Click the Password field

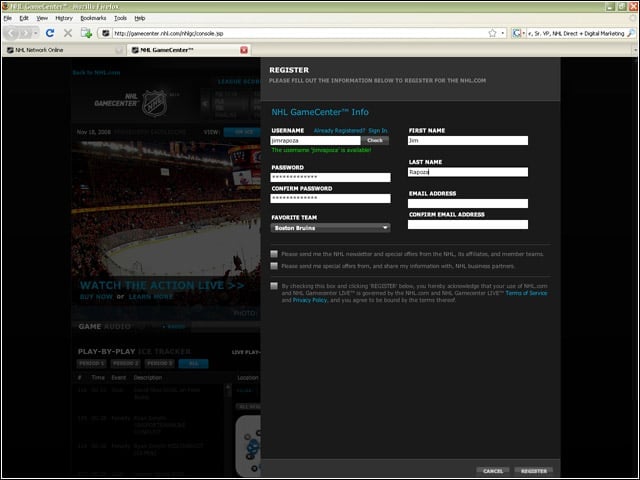(330, 177)
